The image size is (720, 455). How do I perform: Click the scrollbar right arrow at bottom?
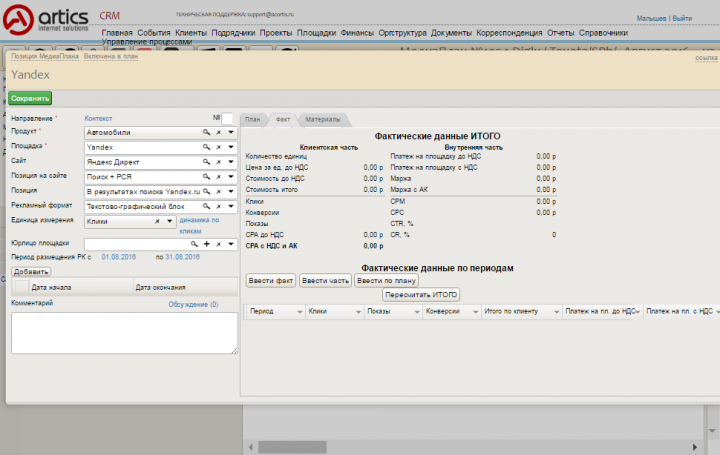[695, 447]
